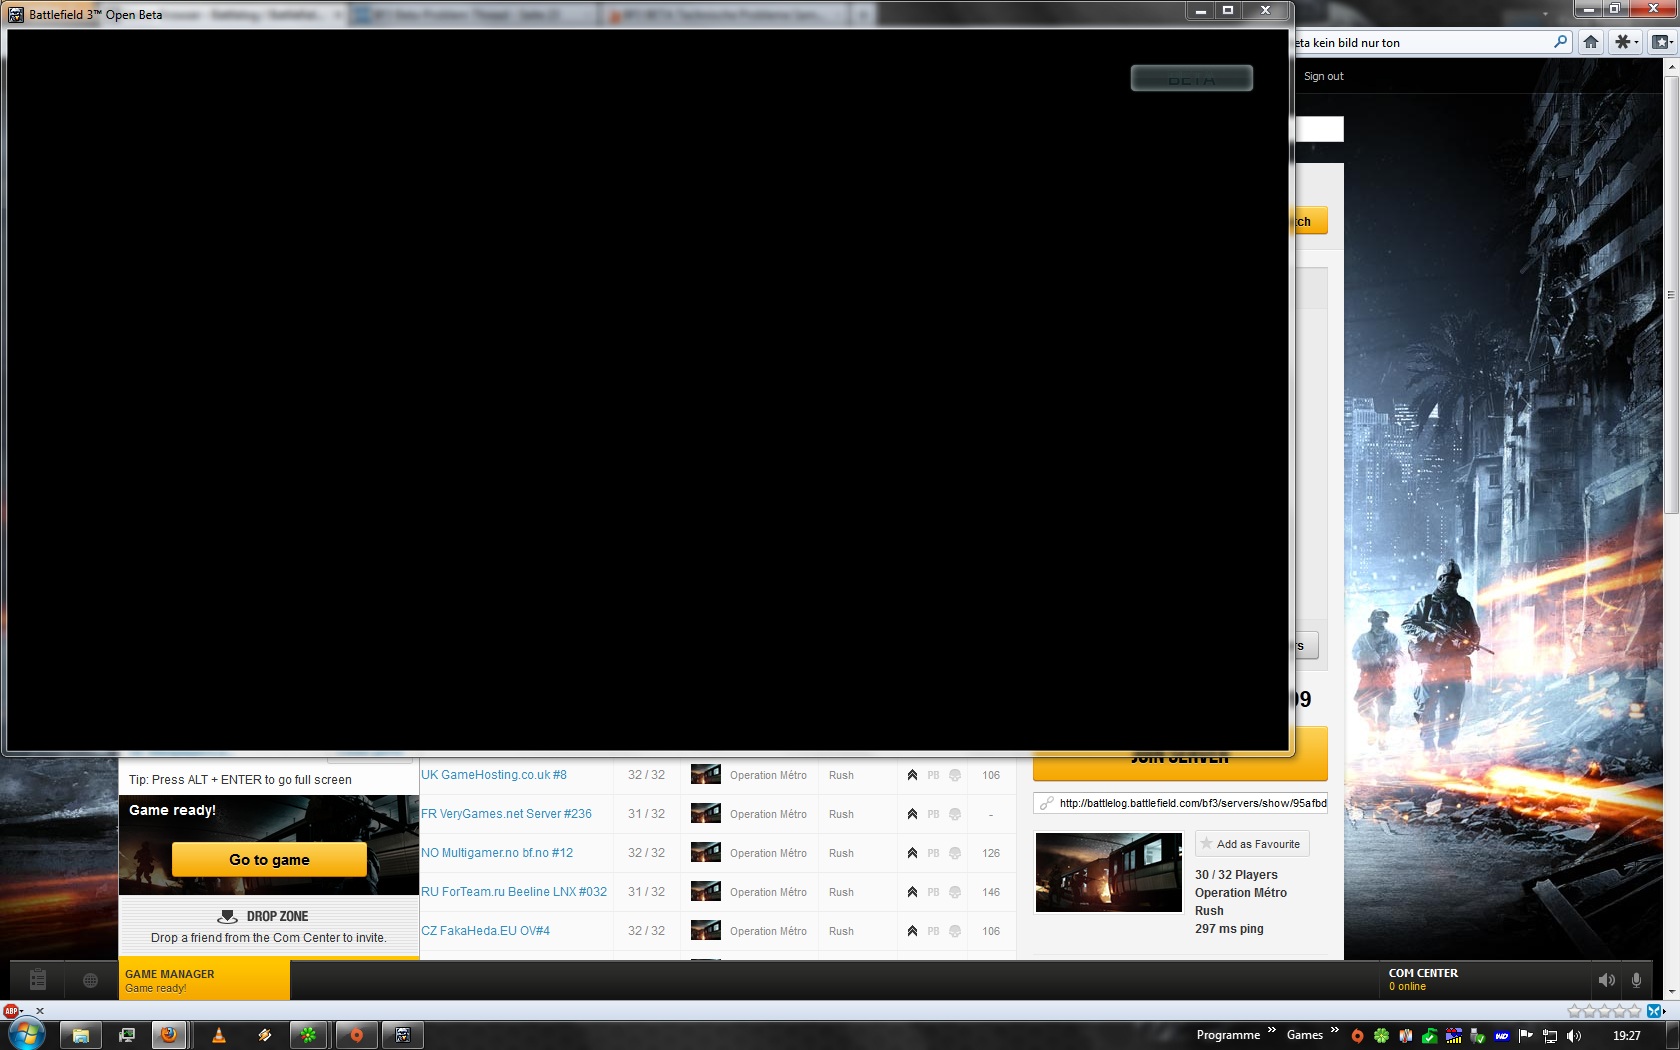Screen dimensions: 1680x1050
Task: Rate page using the first add-on bar star
Action: pos(1575,1011)
